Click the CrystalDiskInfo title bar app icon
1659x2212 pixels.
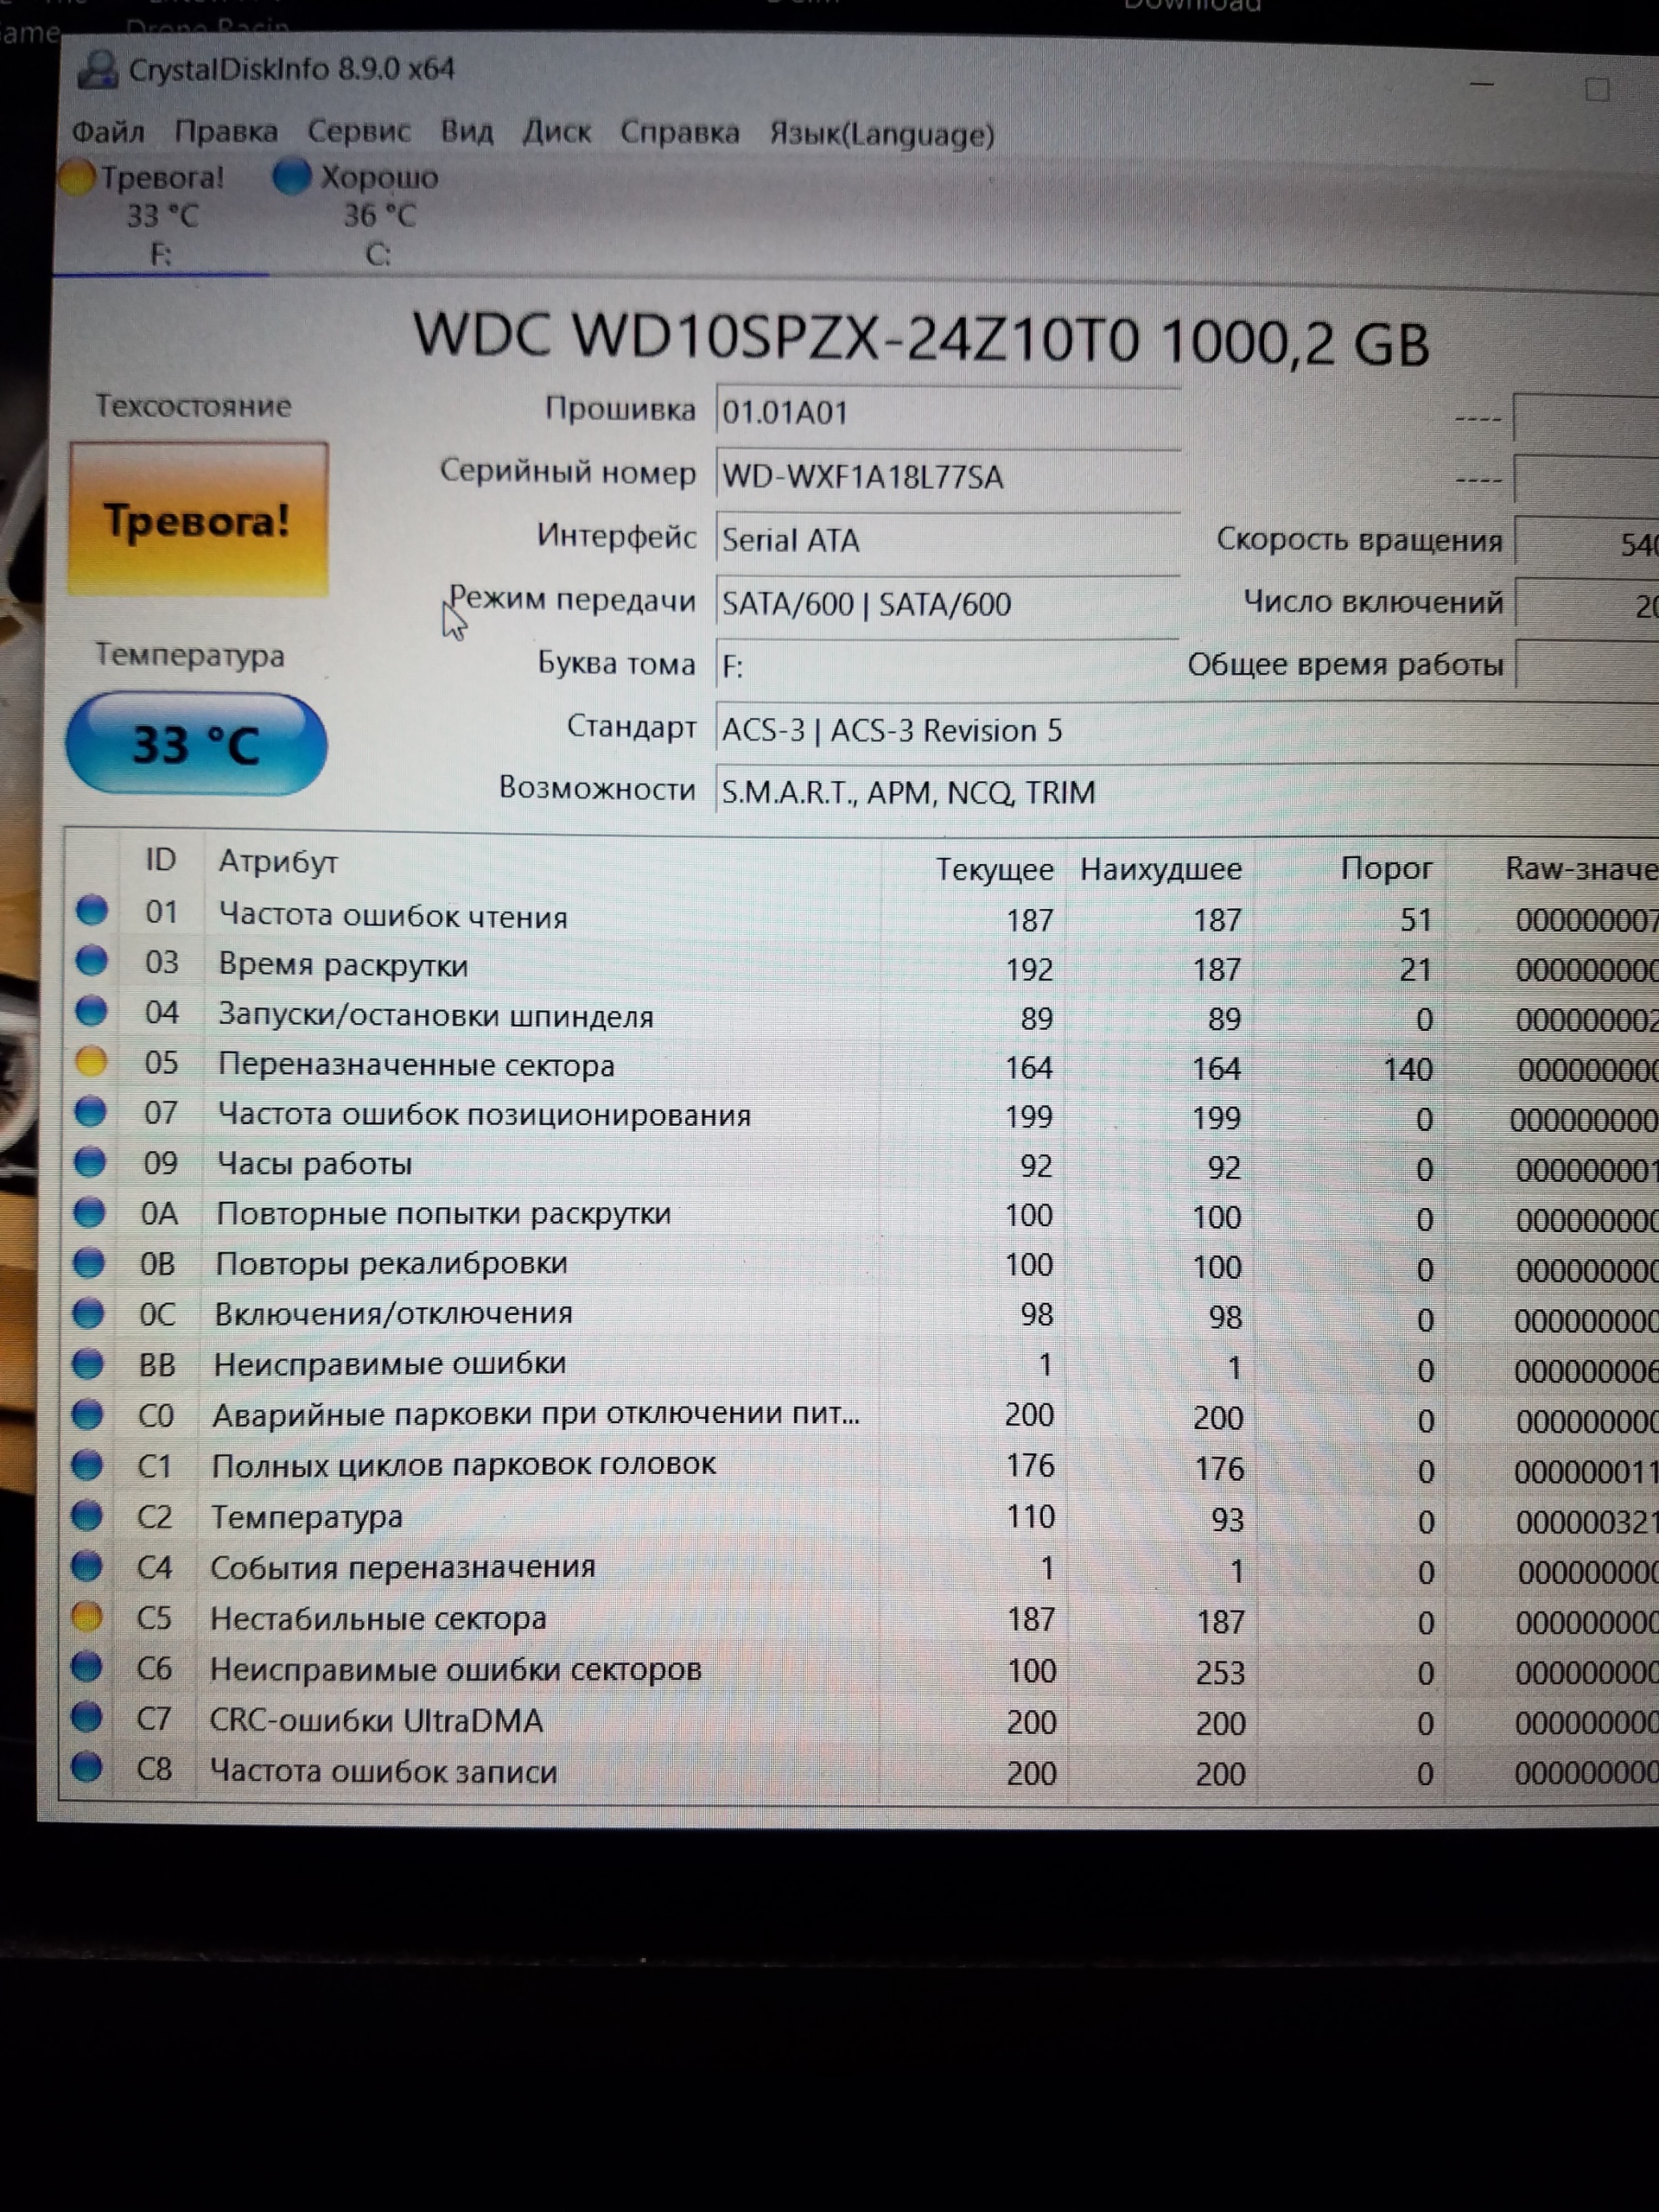[97, 70]
